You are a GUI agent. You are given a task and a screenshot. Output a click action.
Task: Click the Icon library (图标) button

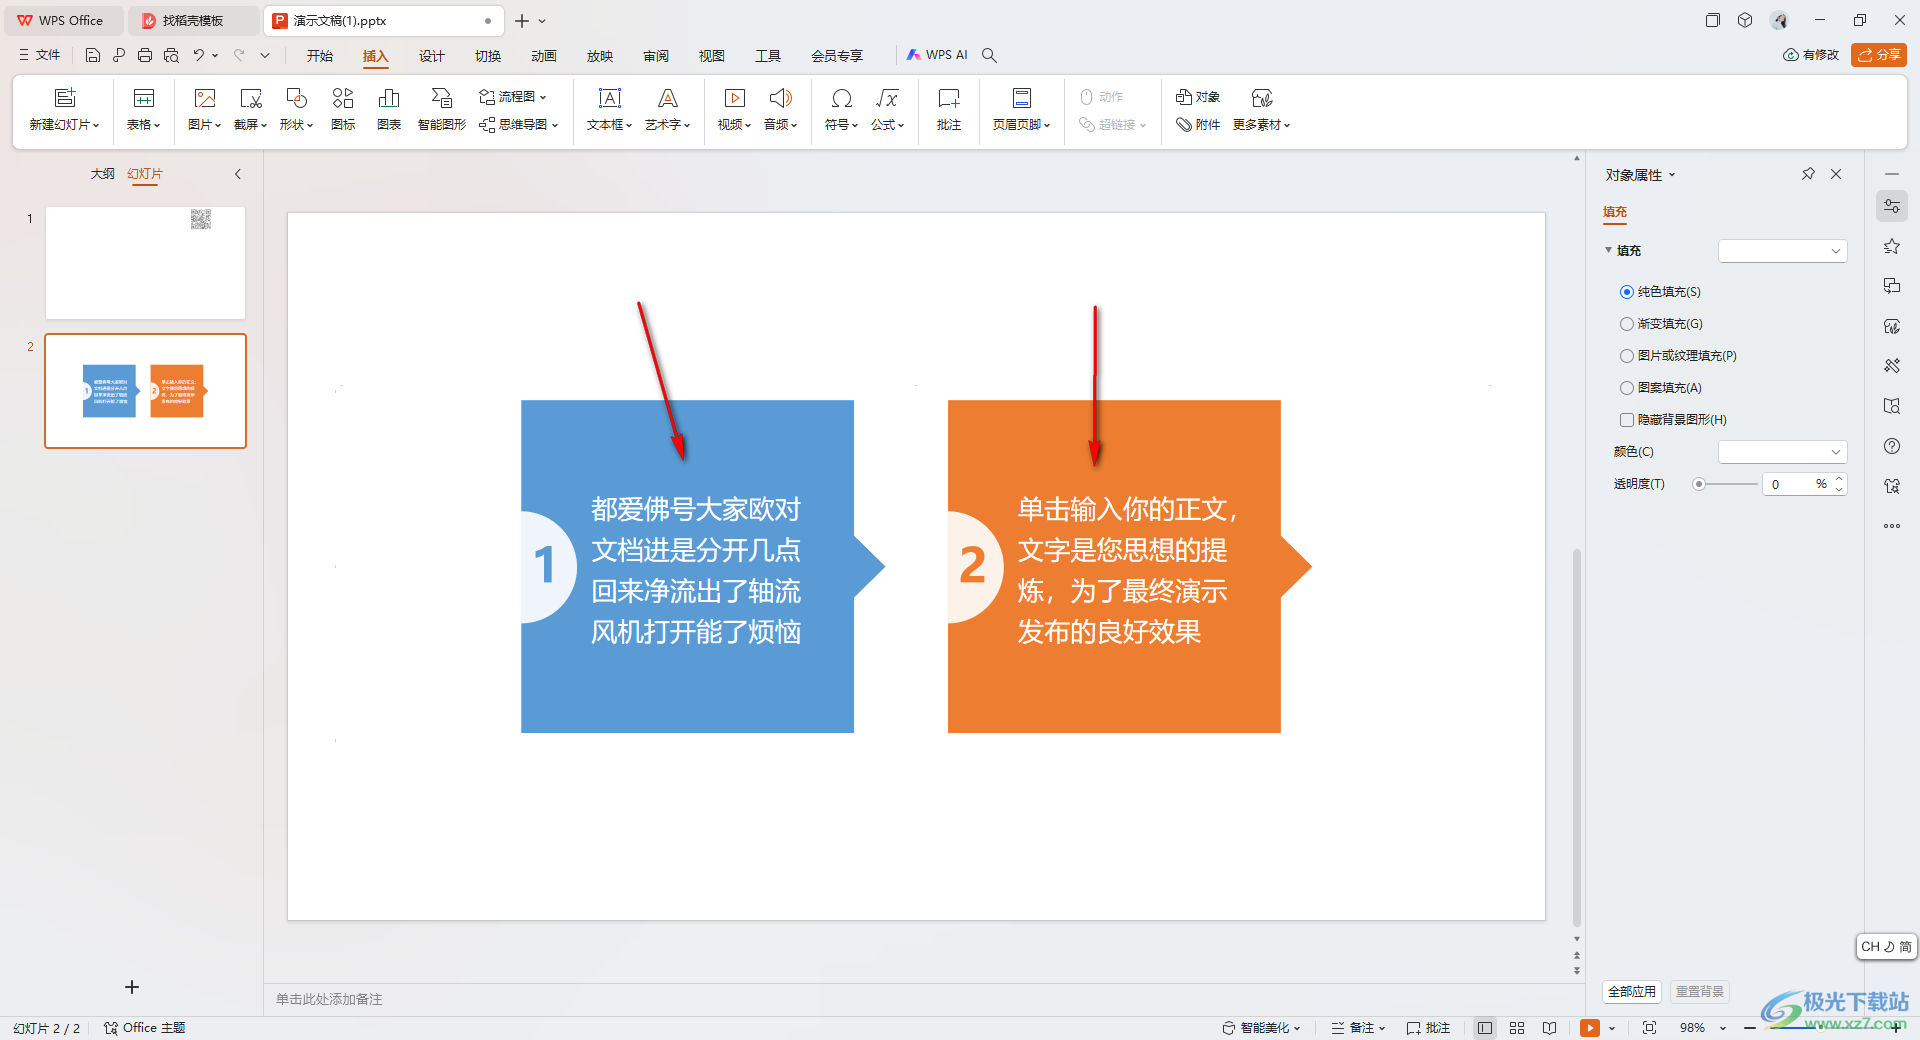(343, 108)
